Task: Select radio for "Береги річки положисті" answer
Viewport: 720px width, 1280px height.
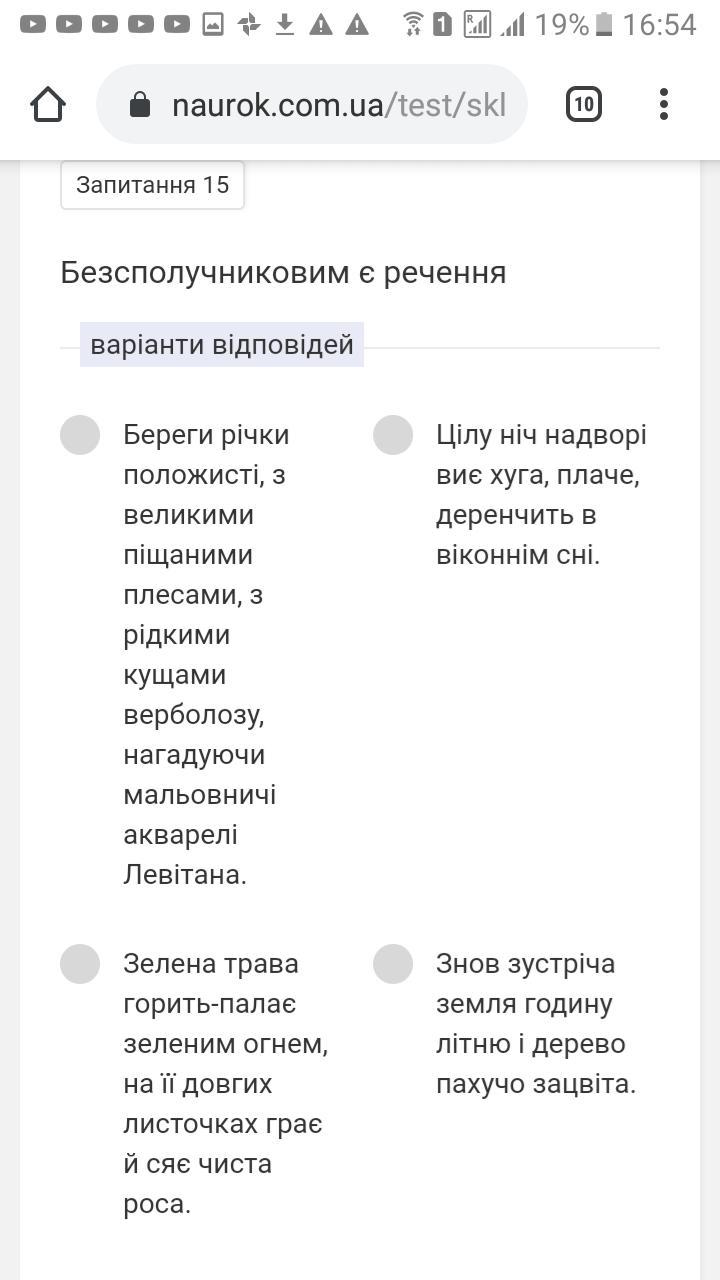Action: click(x=80, y=435)
